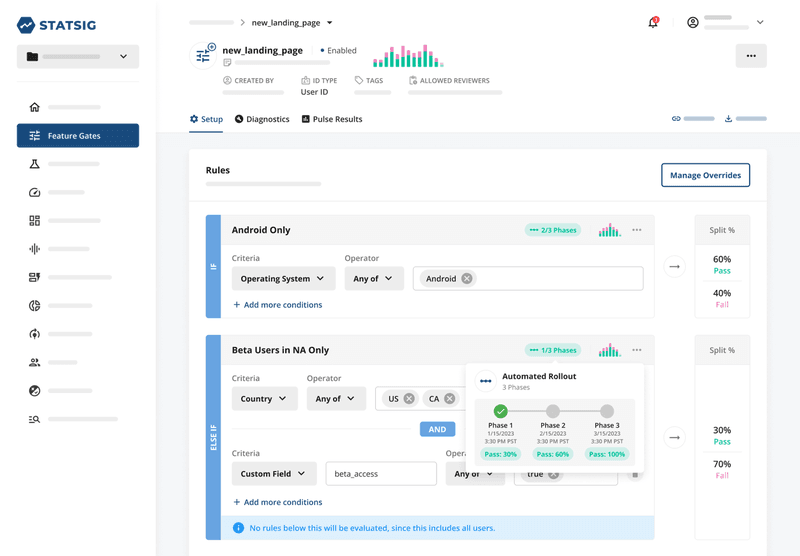Select Feature Gates in the sidebar

(78, 136)
